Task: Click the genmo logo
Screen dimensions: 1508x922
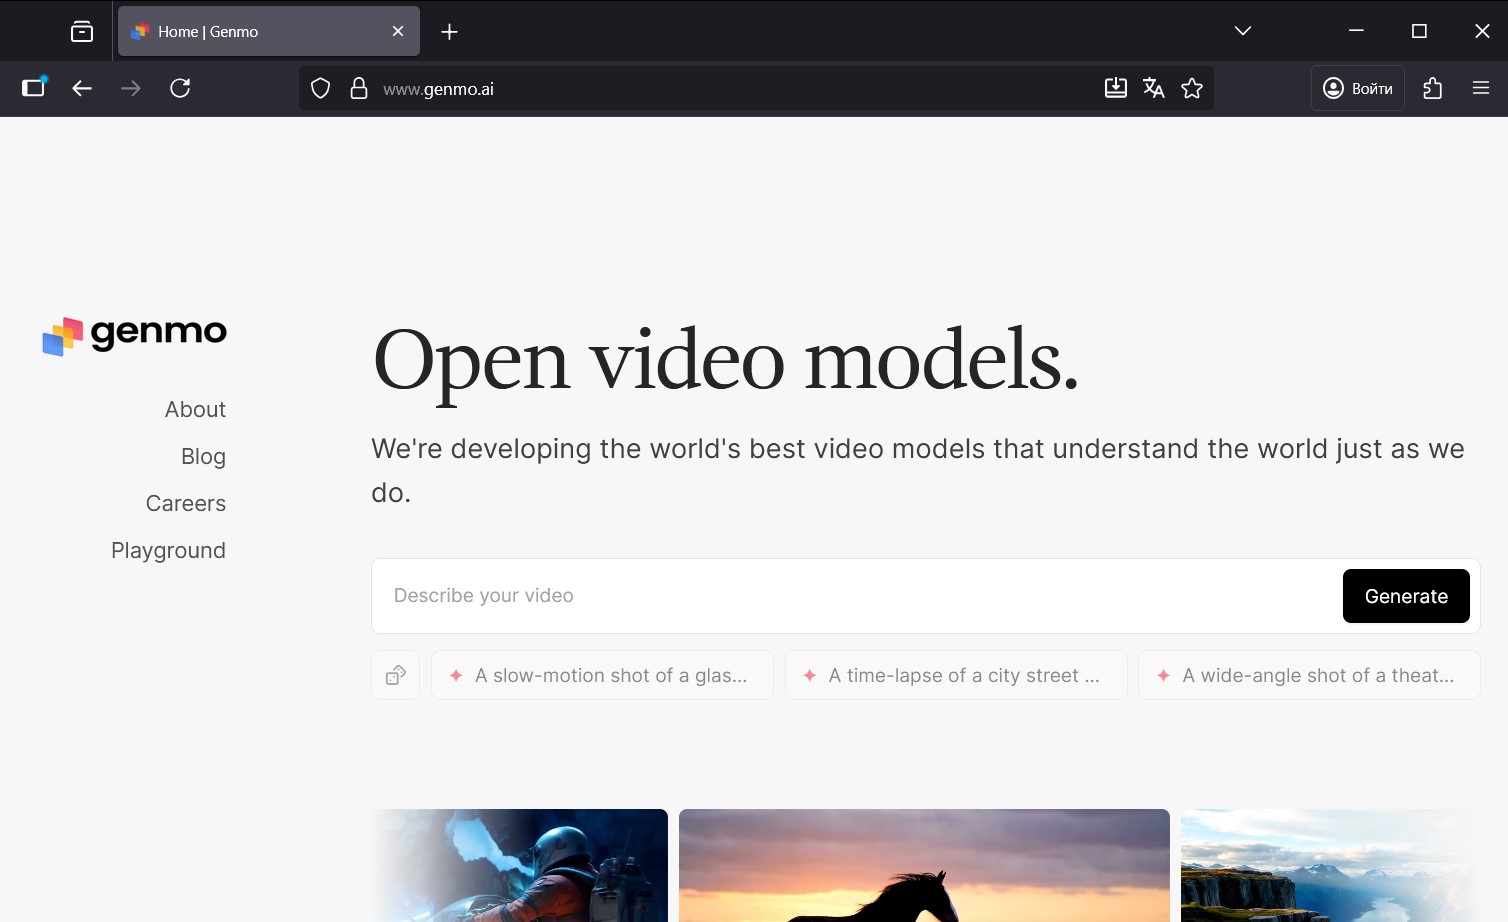Action: (x=134, y=334)
